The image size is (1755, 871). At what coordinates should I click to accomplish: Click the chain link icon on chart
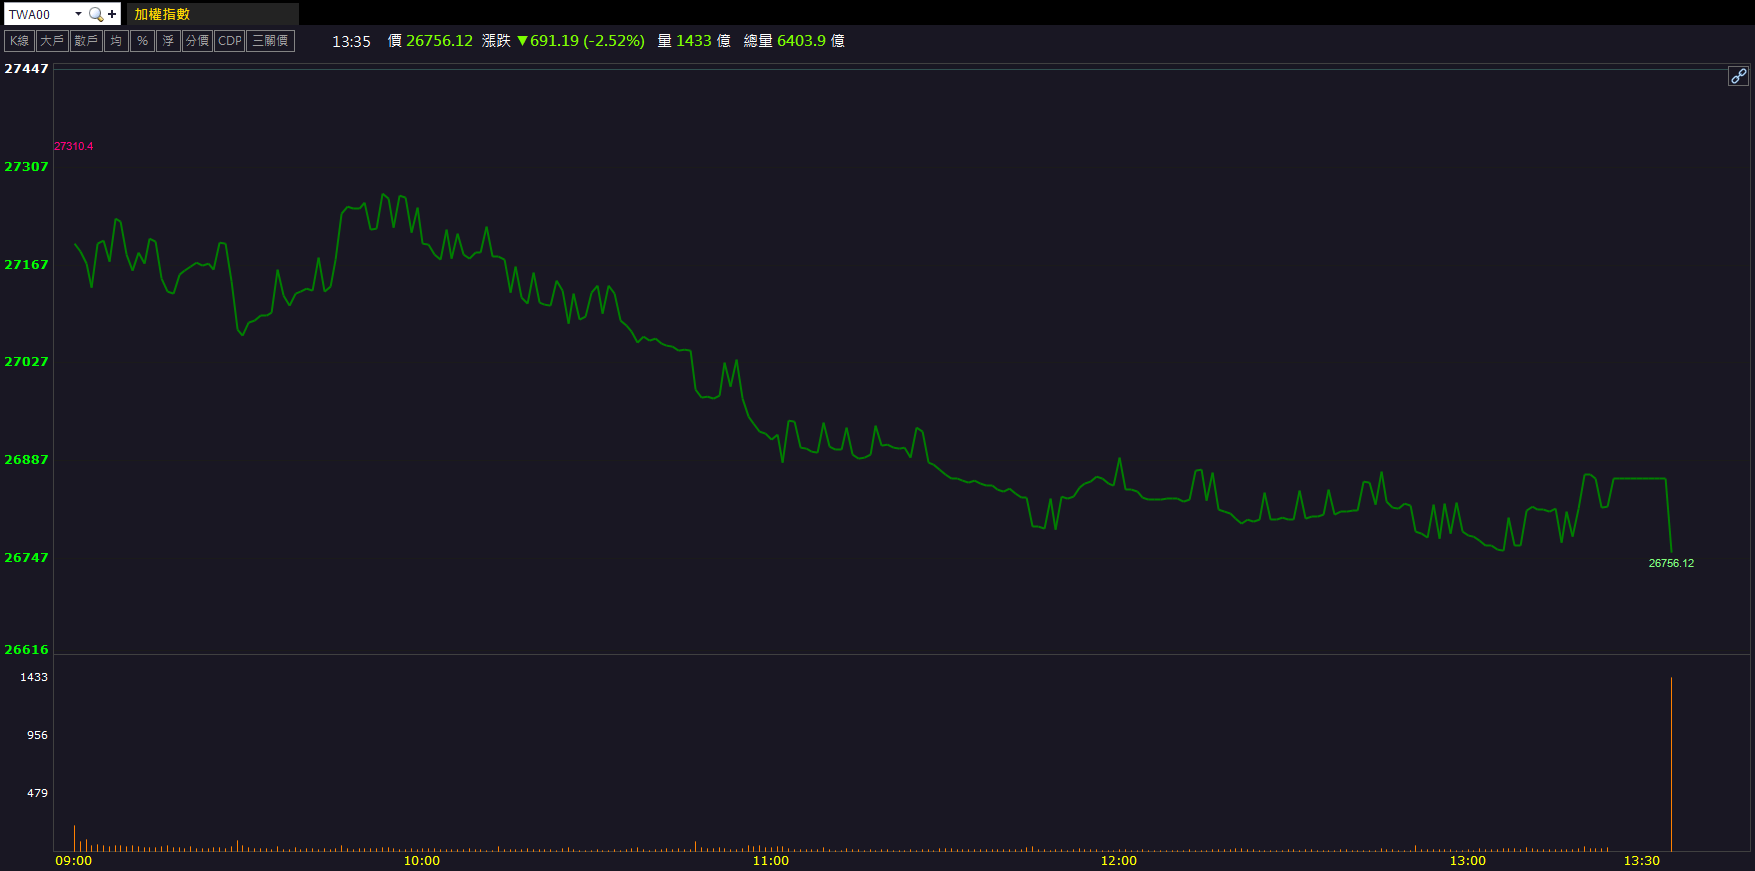pyautogui.click(x=1738, y=76)
